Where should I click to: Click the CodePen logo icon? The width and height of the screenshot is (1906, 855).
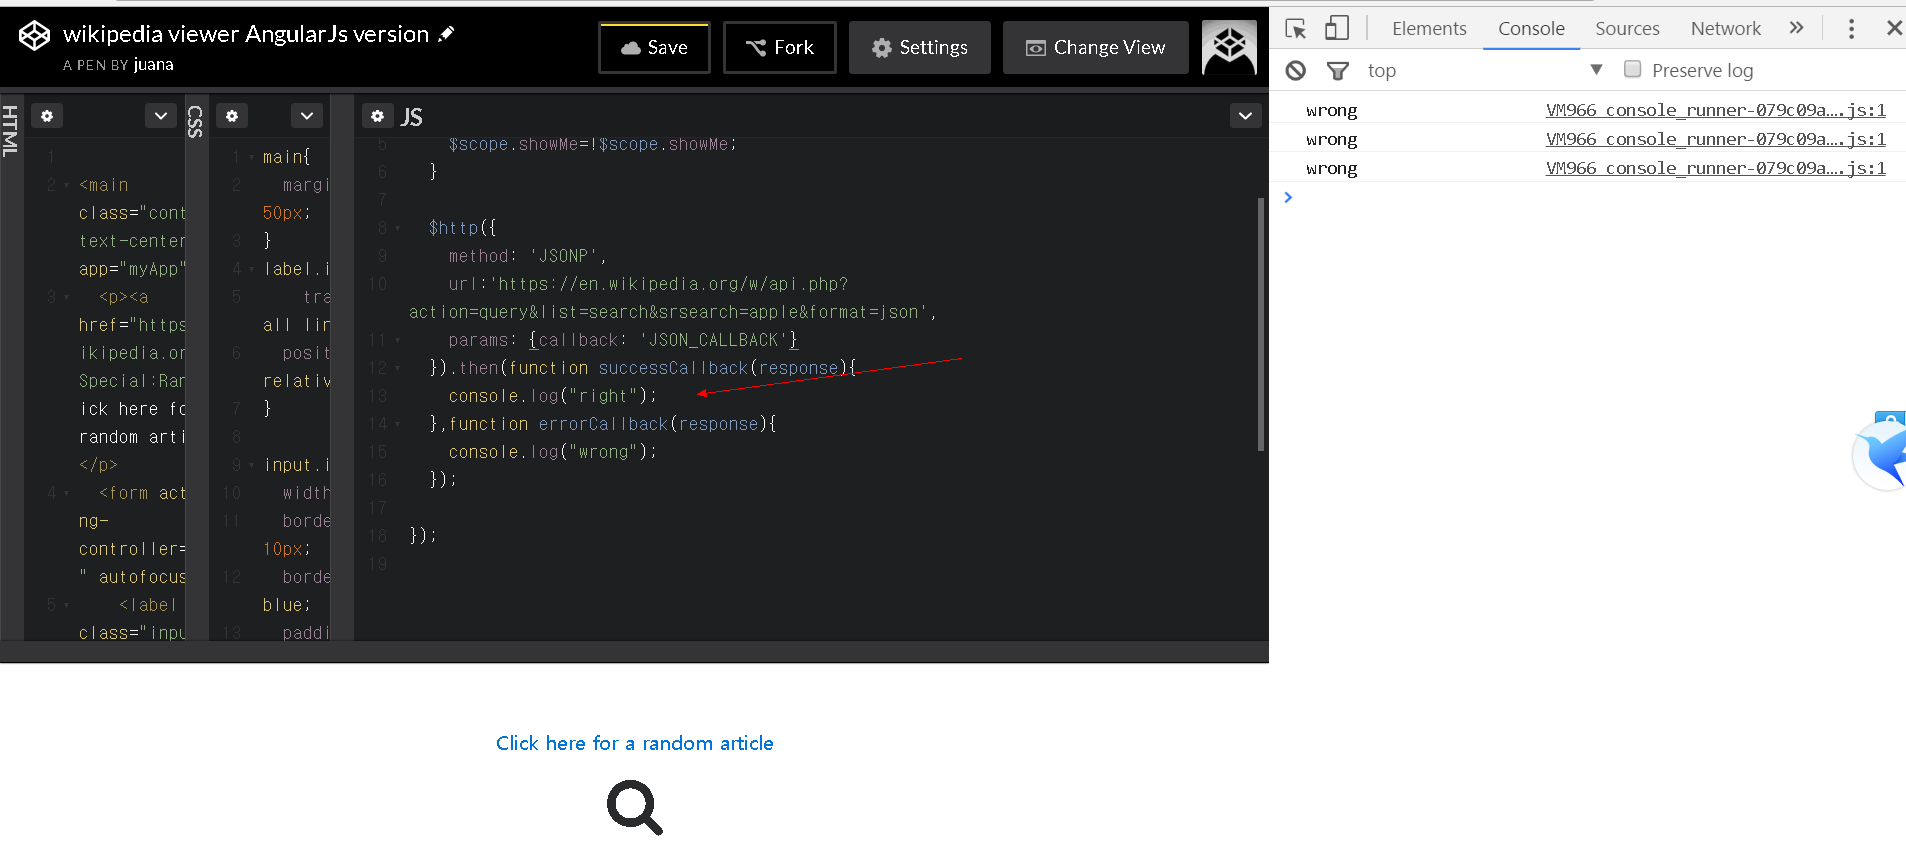34,36
